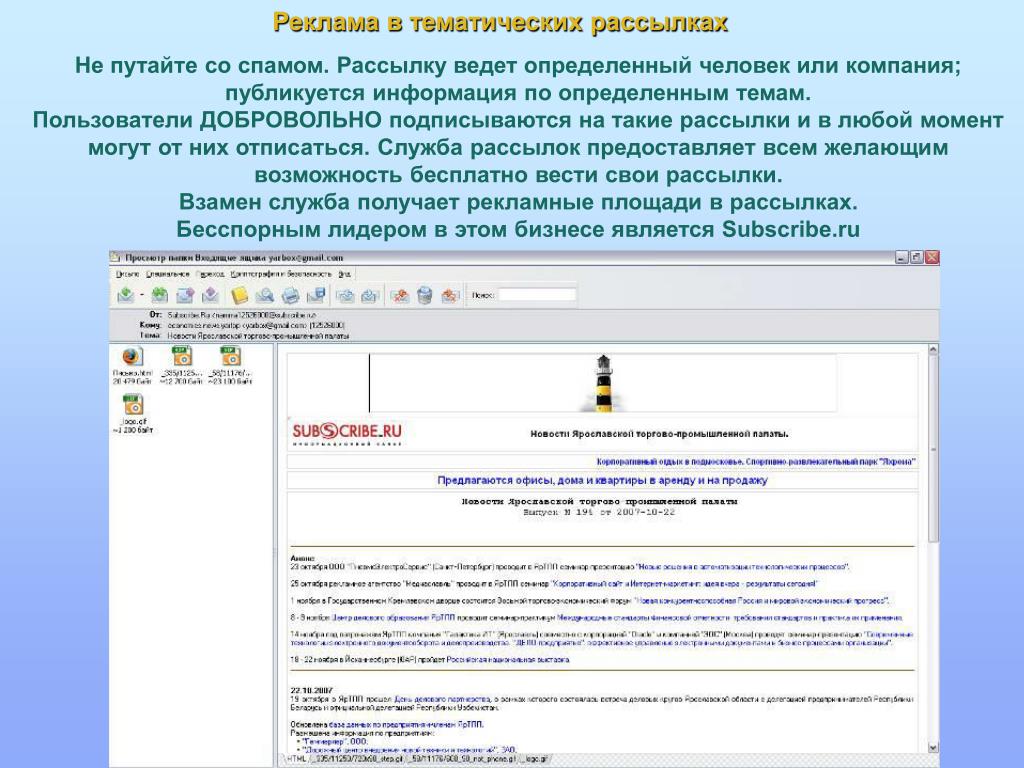Open the Письмо menu
The image size is (1024, 768).
click(x=127, y=274)
